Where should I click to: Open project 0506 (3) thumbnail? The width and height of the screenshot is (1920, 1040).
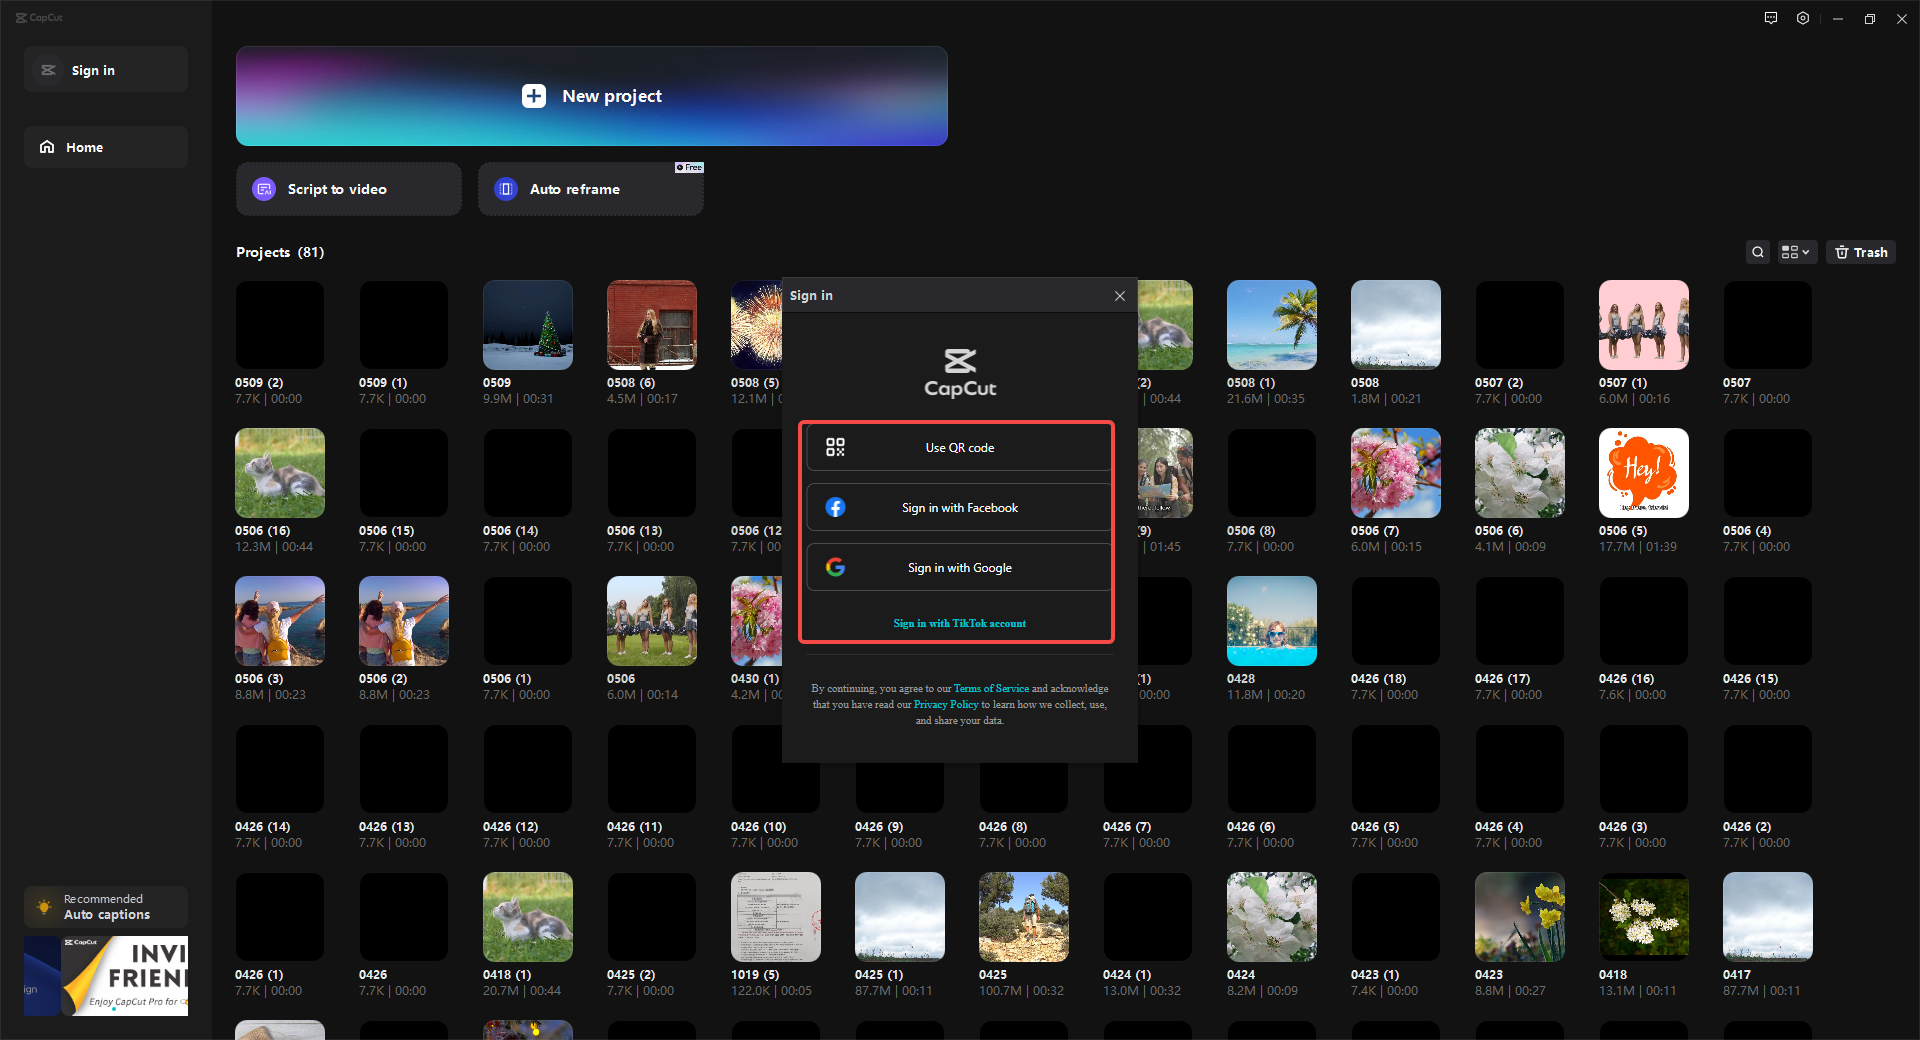click(280, 621)
